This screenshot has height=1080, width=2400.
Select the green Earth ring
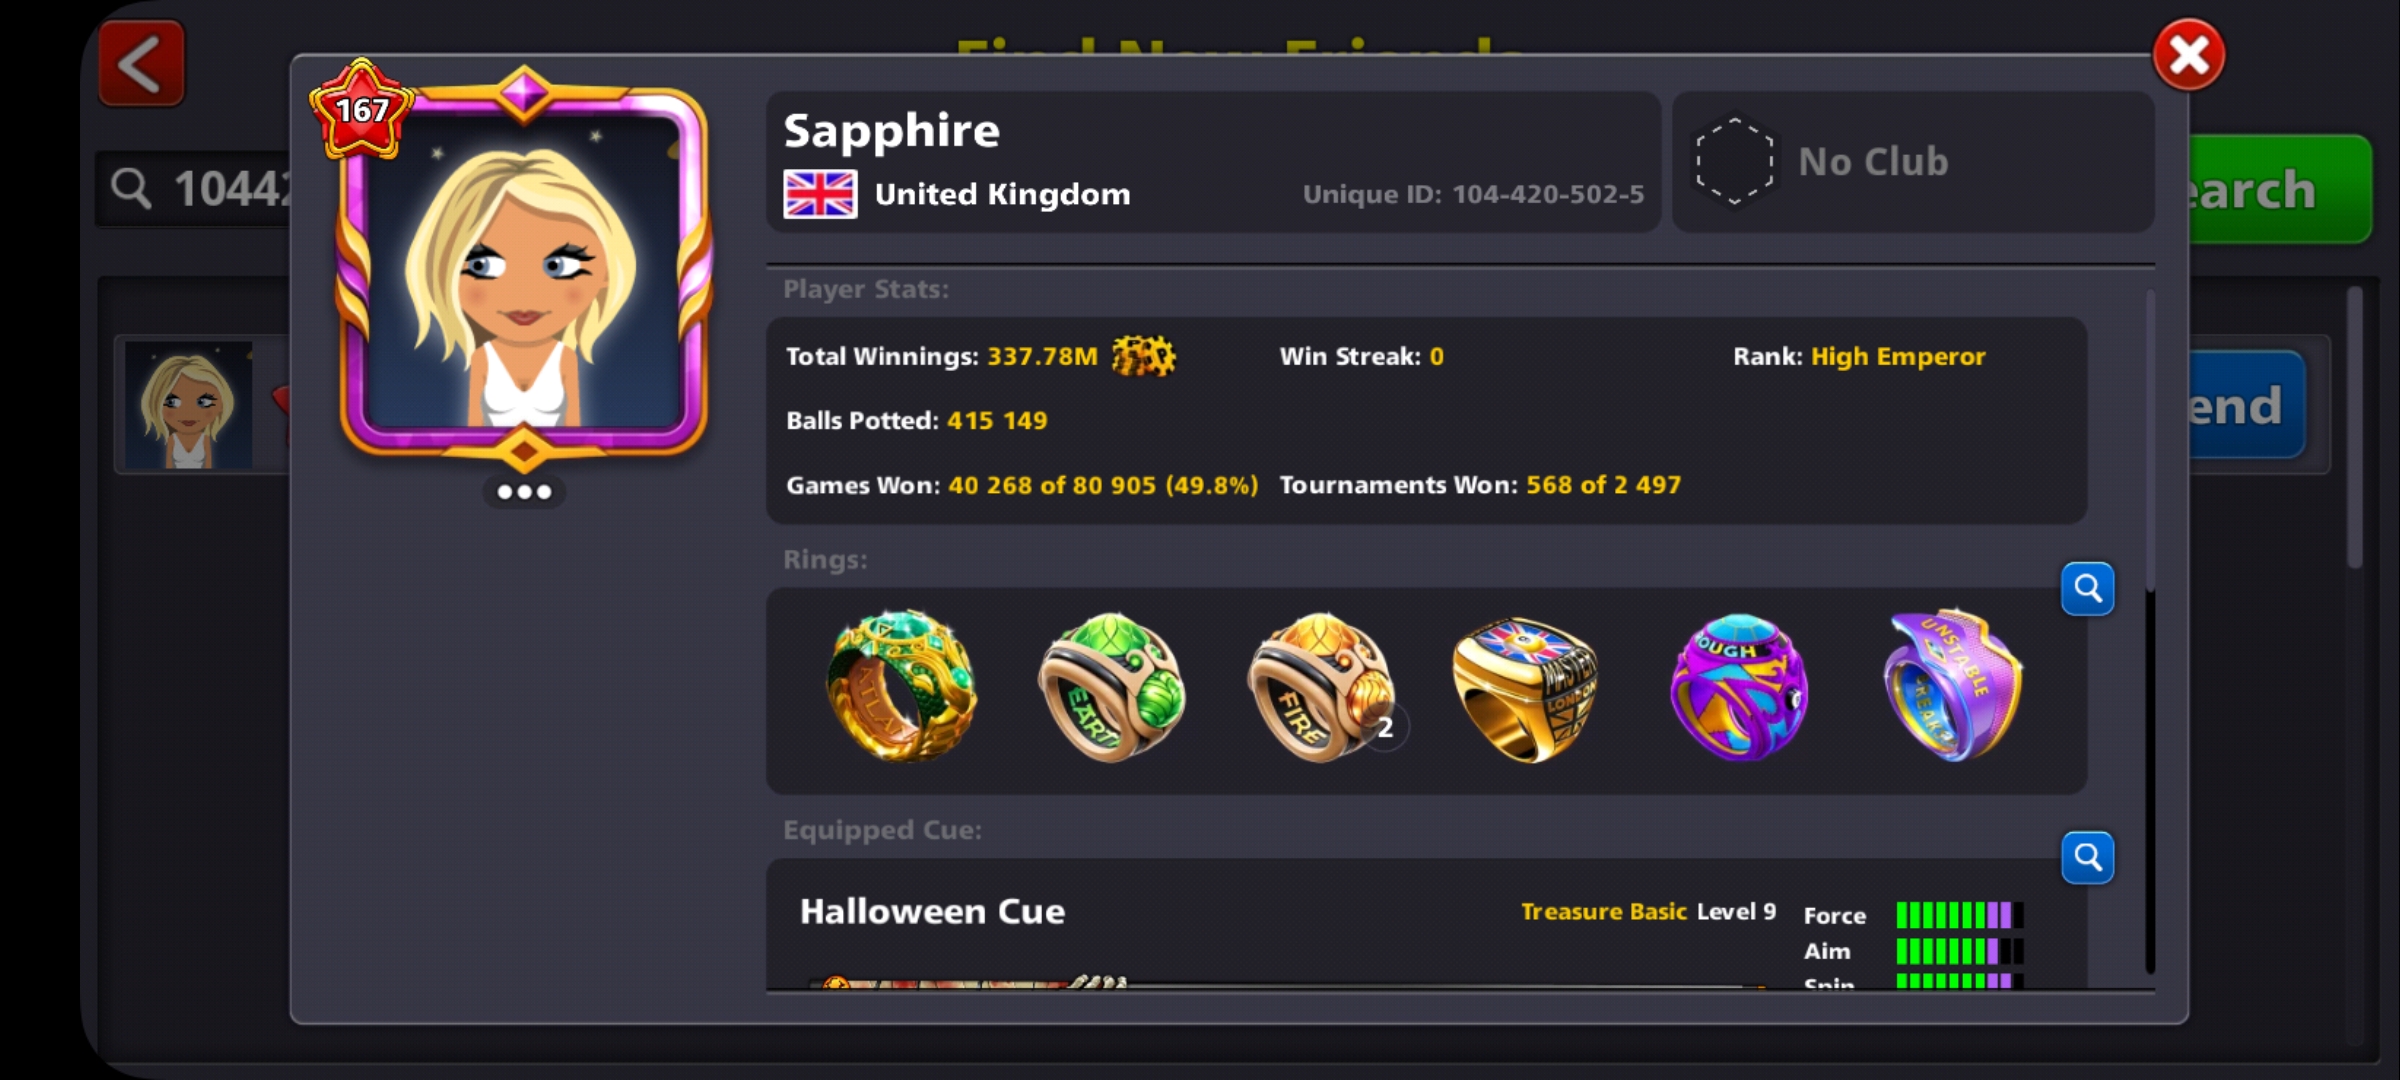coord(1112,688)
